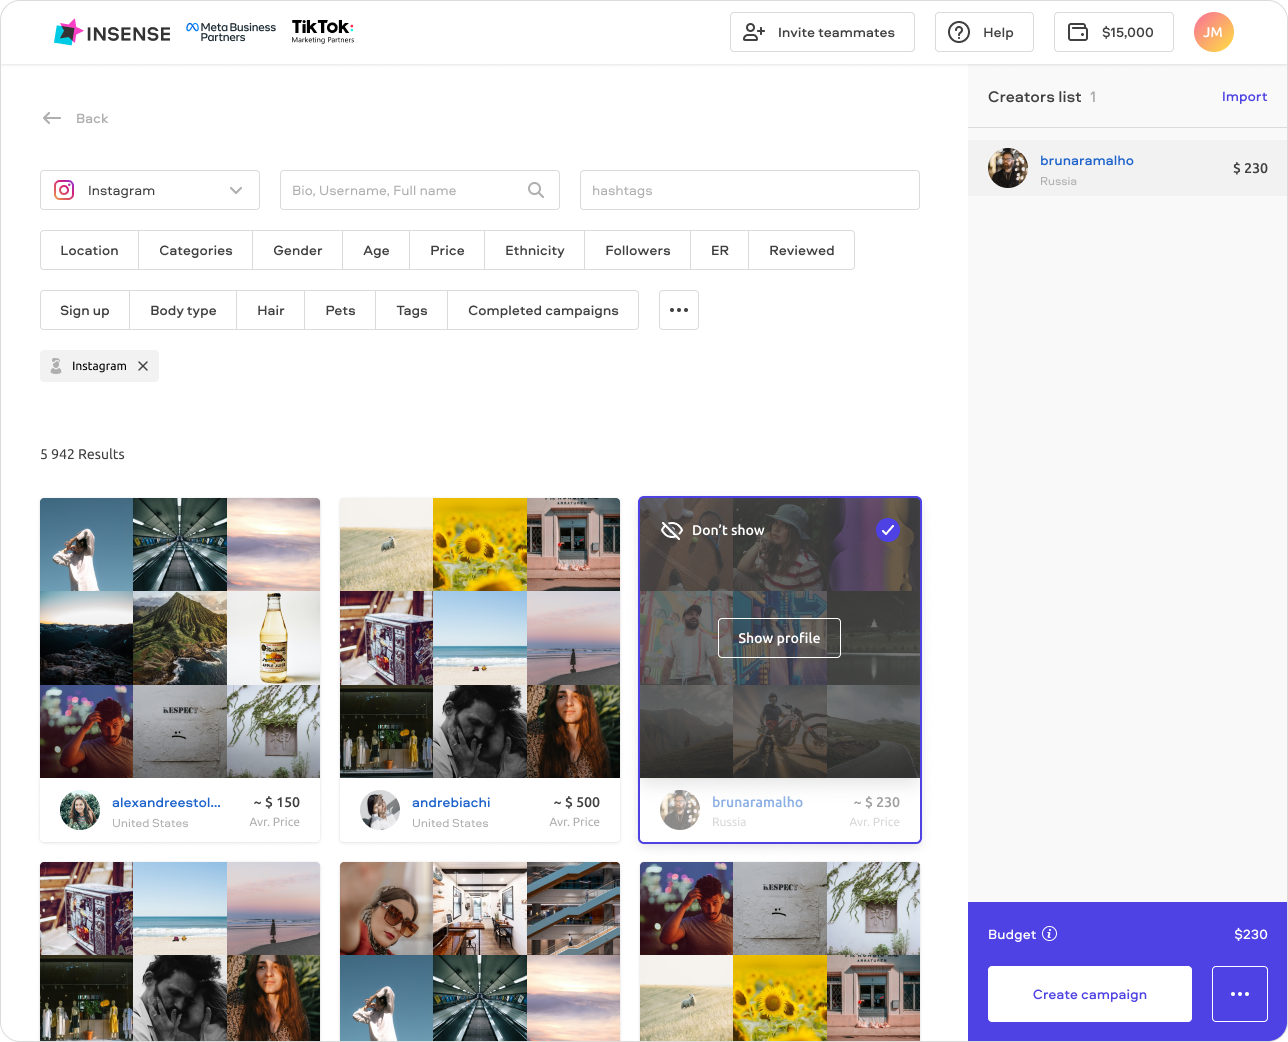Open the Age filter

point(376,250)
